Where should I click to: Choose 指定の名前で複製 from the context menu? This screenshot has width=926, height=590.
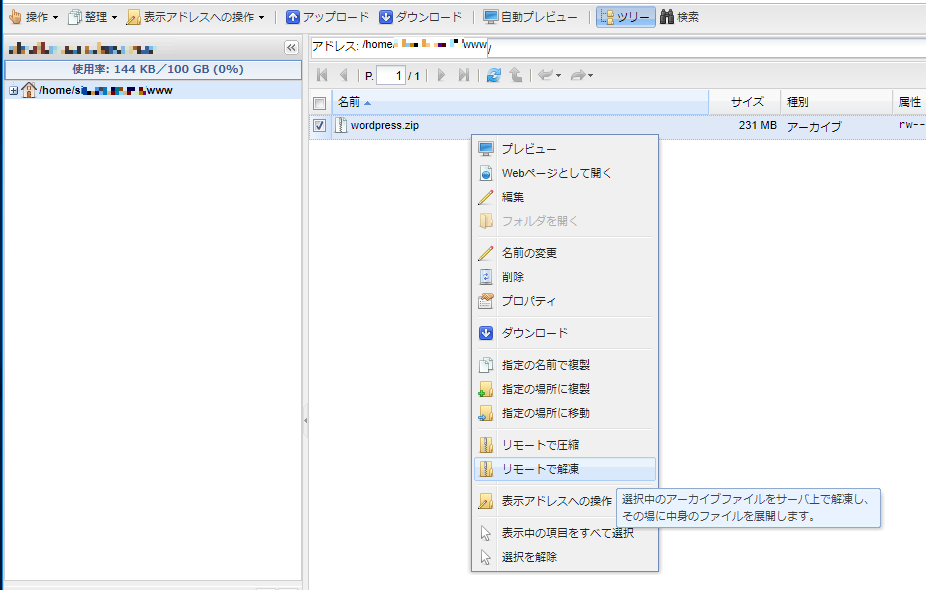565,365
